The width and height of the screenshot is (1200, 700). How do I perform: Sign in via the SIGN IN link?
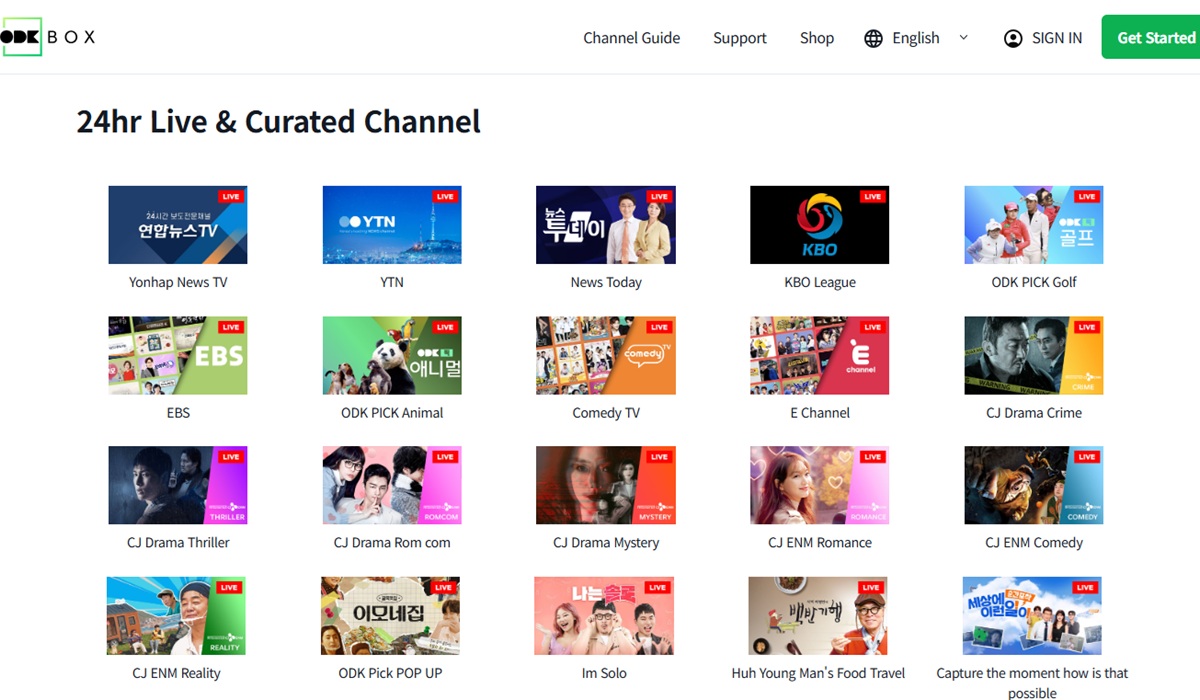[x=1057, y=37]
